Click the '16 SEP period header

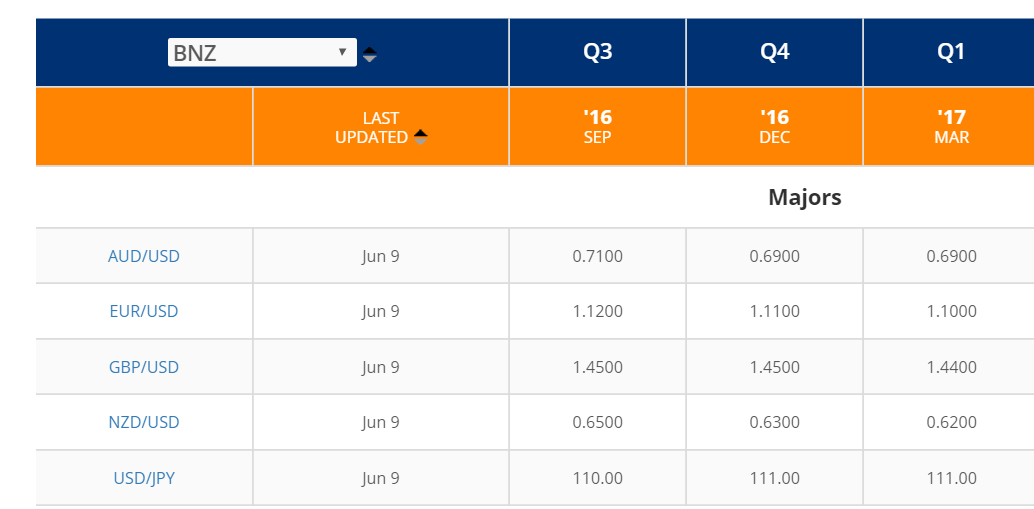[597, 127]
